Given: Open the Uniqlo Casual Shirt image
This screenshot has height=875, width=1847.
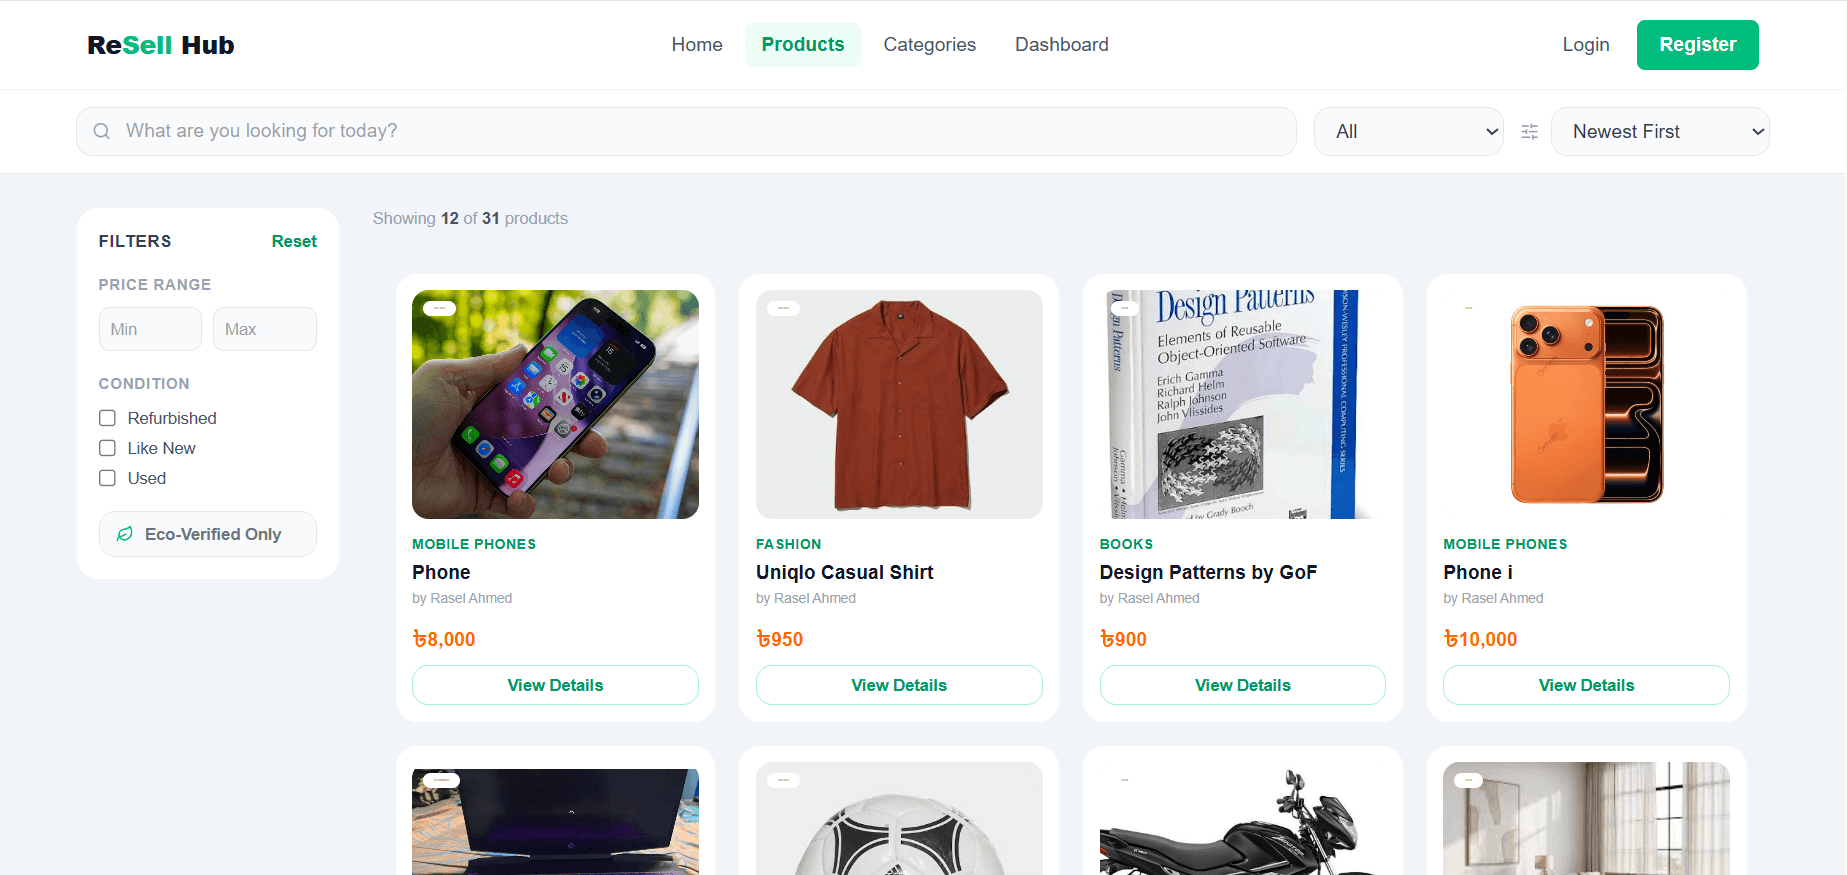Looking at the screenshot, I should tap(899, 404).
